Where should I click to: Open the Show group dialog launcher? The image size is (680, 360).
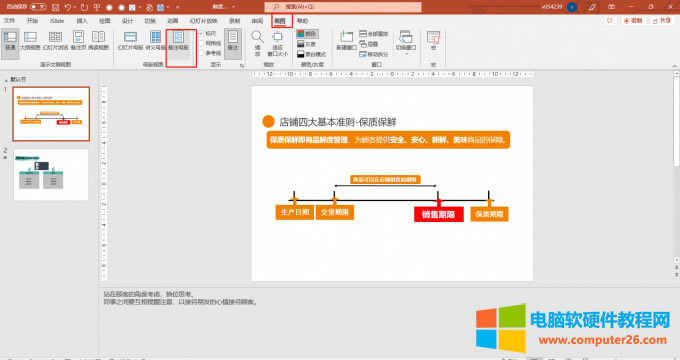pyautogui.click(x=242, y=65)
